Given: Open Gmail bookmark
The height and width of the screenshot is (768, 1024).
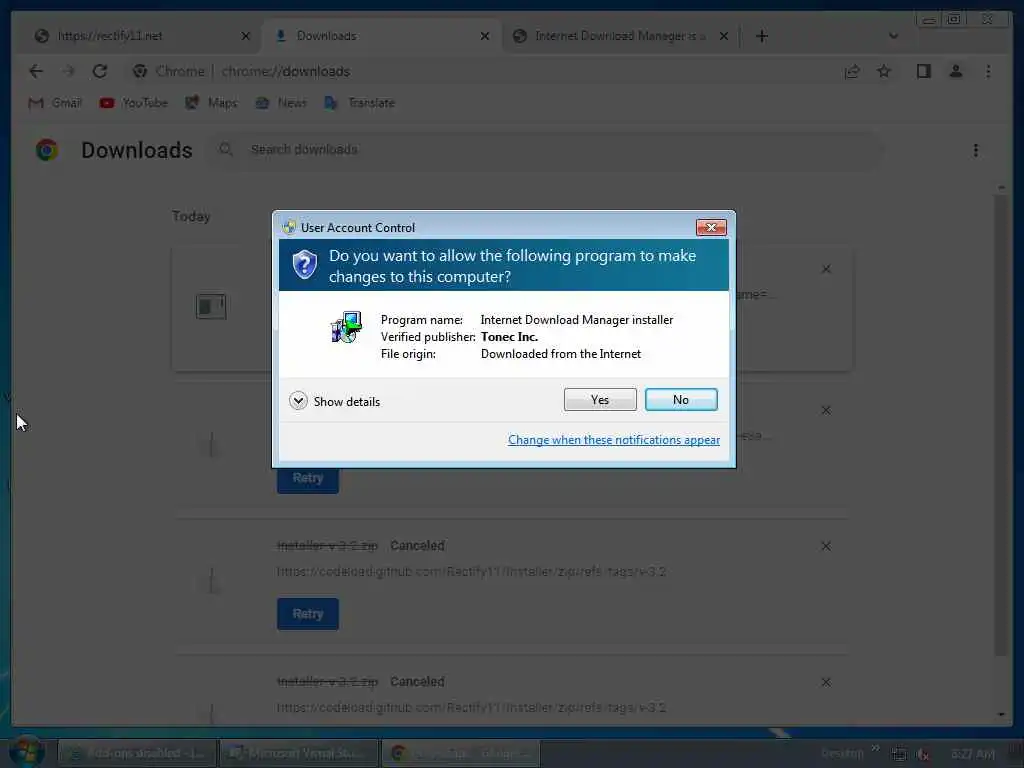Looking at the screenshot, I should 56,103.
